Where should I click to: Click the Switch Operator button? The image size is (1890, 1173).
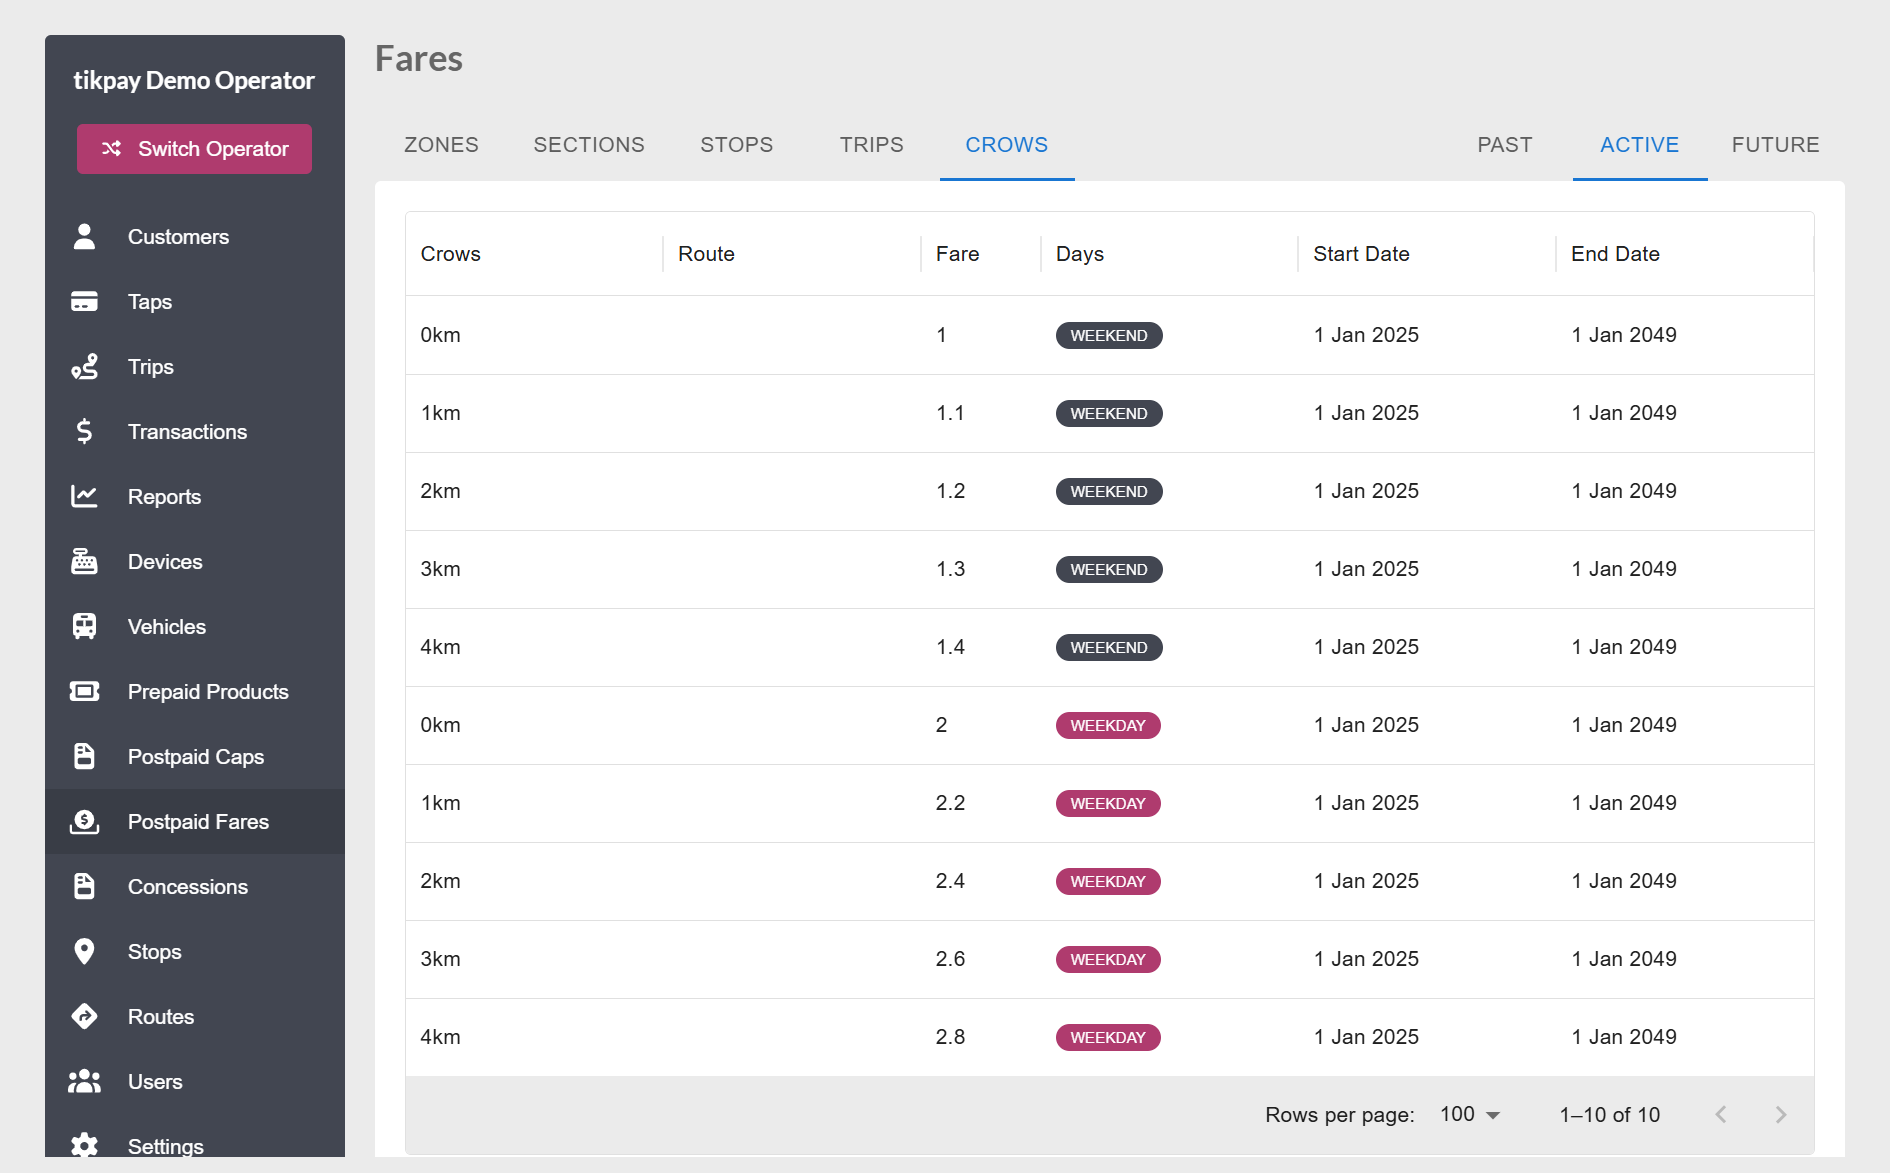click(194, 149)
